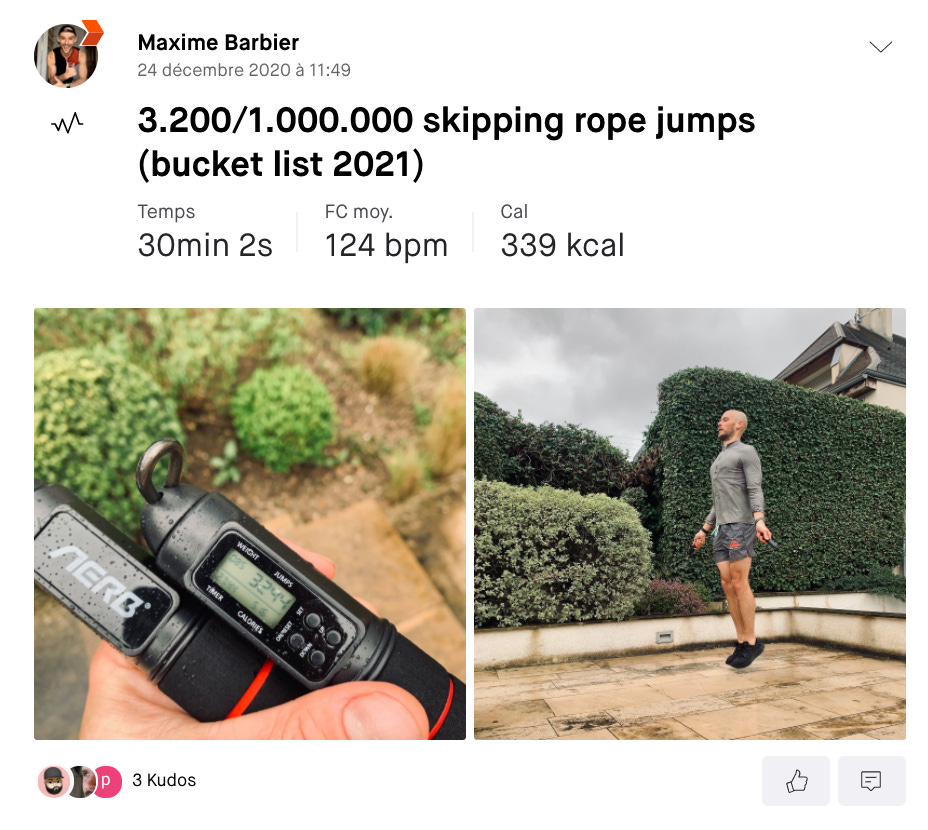Click the 24 décembre 2020 timestamp
The image size is (928, 830).
coord(244,70)
